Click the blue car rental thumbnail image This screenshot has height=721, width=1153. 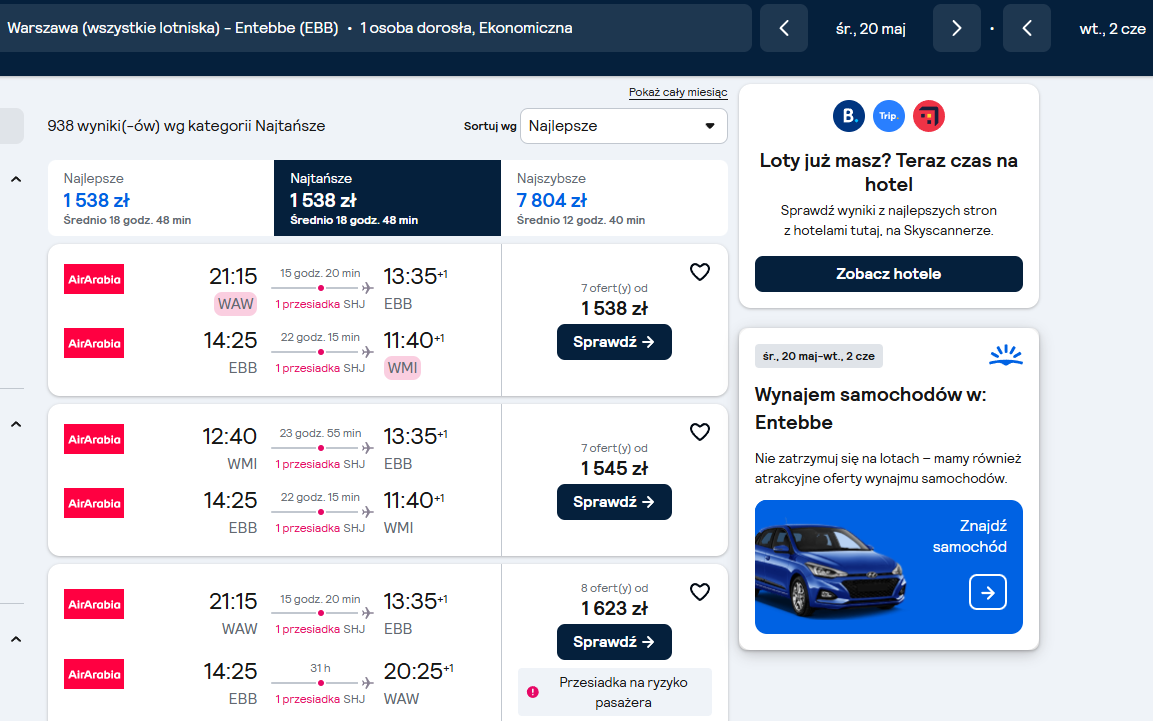pyautogui.click(x=831, y=570)
